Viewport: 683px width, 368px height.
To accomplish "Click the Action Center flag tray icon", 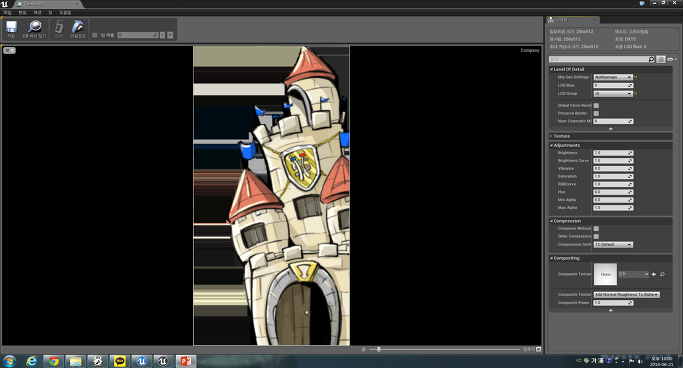I will click(632, 361).
